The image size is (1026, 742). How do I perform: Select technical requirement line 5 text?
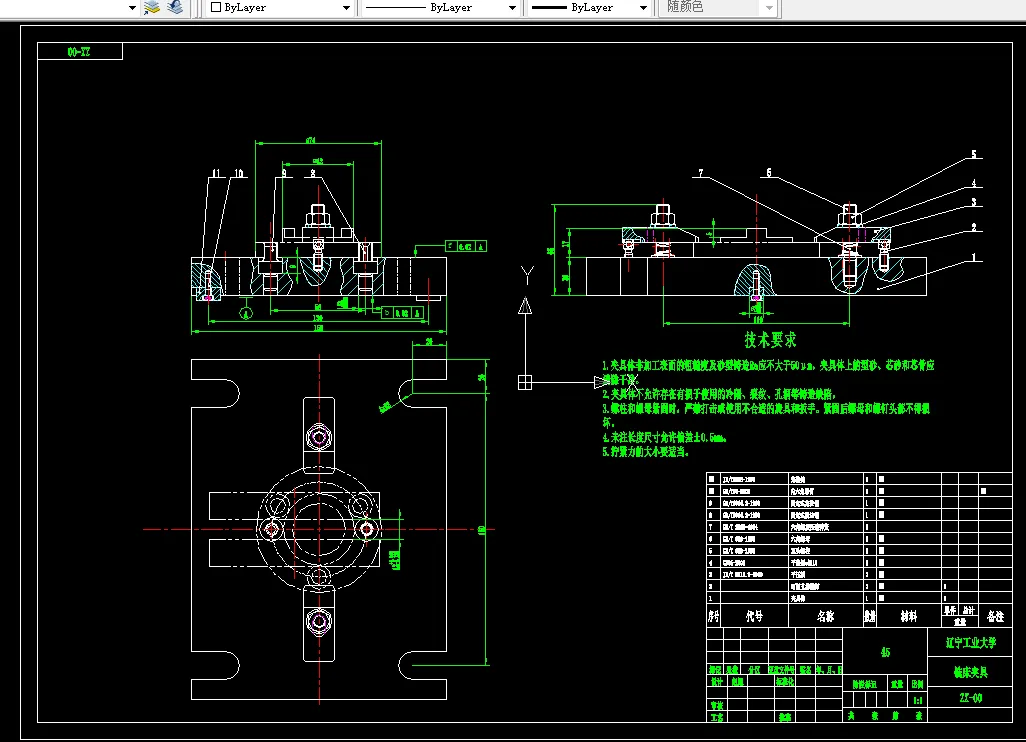click(x=646, y=451)
